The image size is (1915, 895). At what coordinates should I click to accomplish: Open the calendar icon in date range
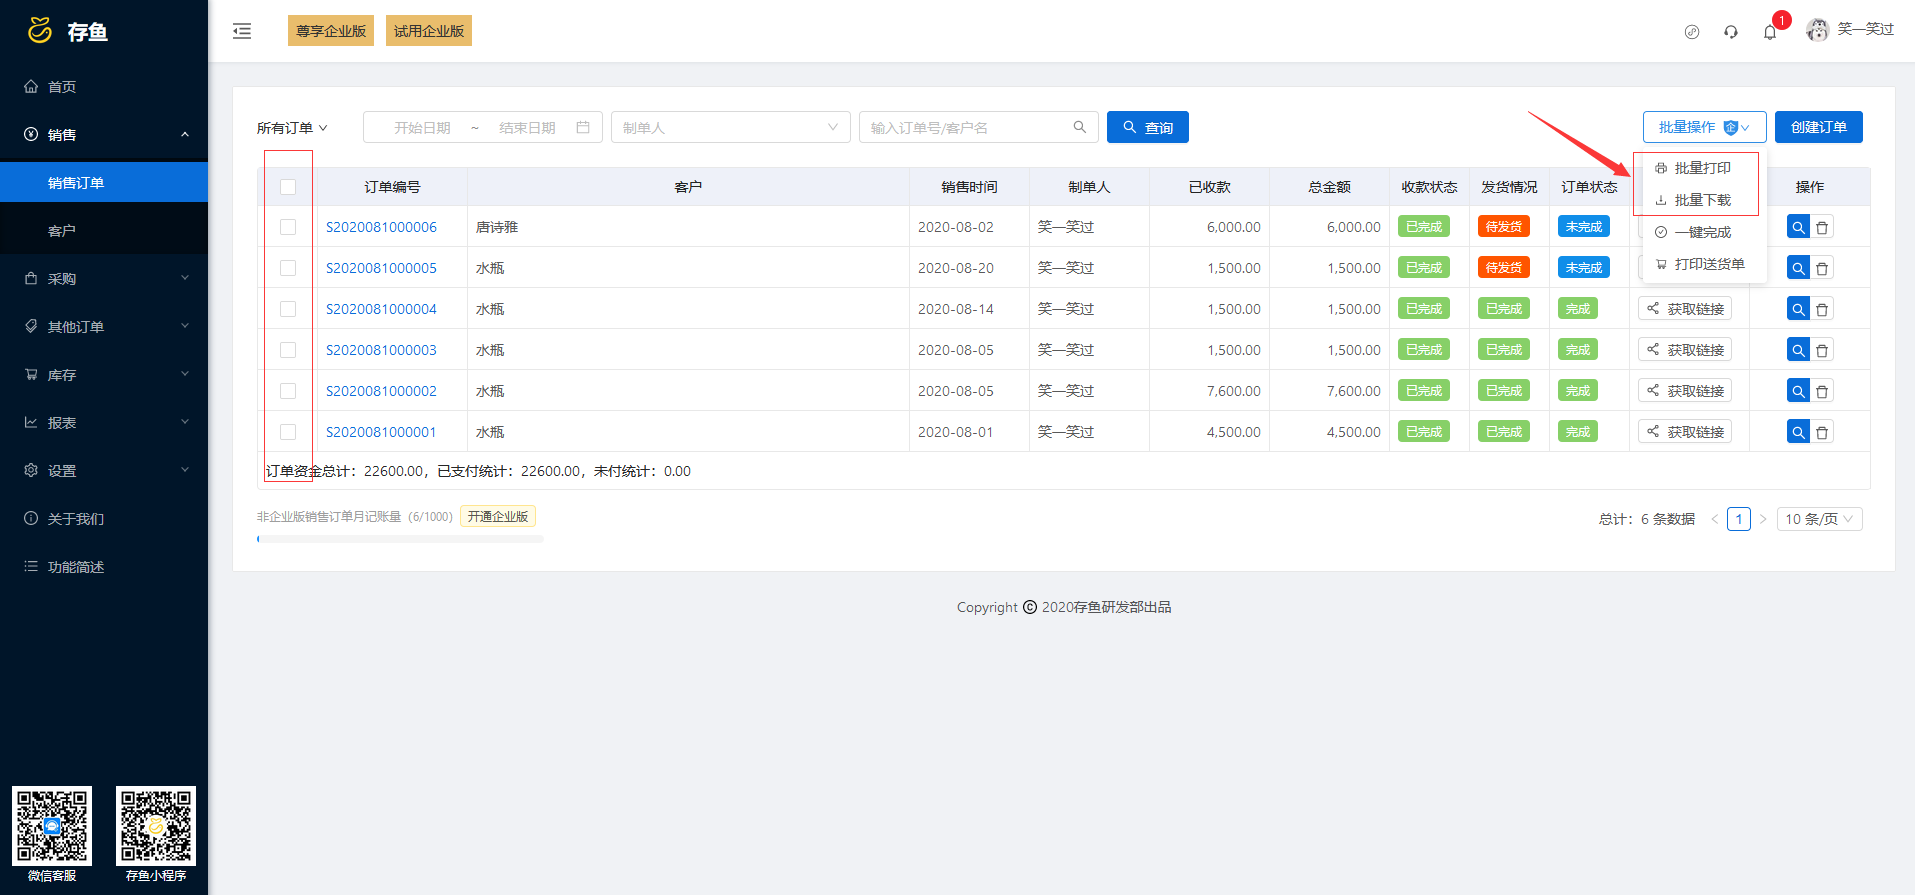pos(583,127)
